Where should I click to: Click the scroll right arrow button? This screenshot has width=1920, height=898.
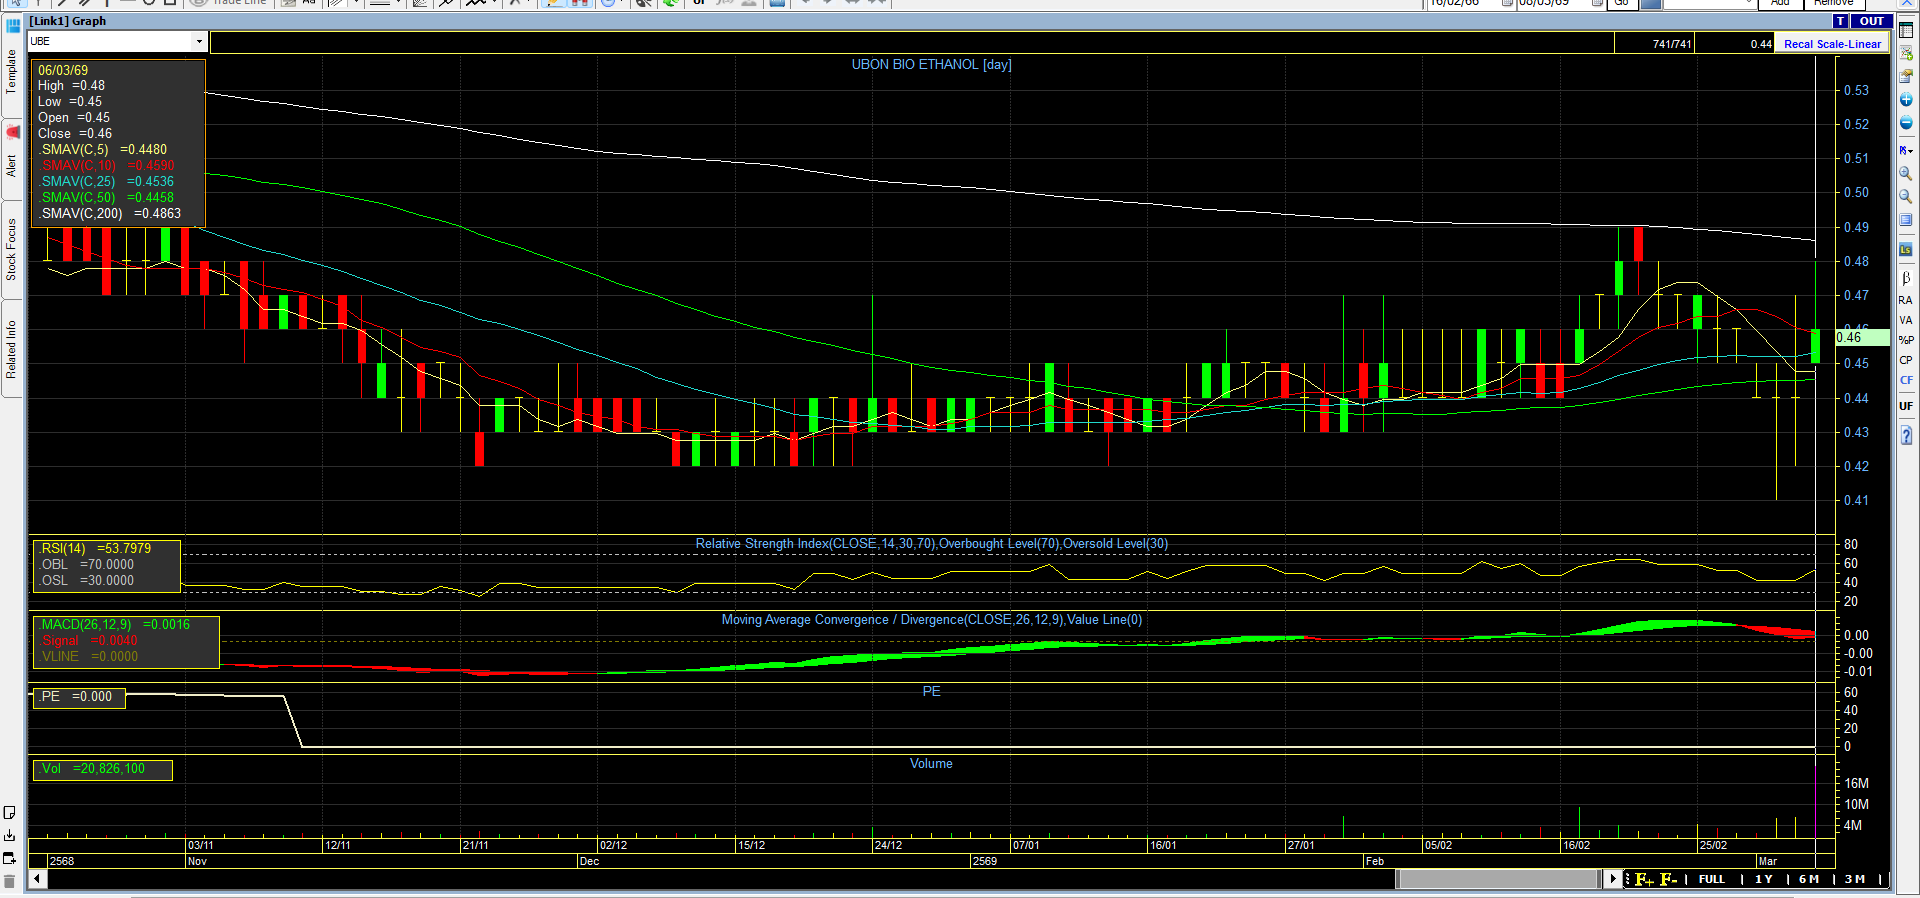click(1612, 879)
